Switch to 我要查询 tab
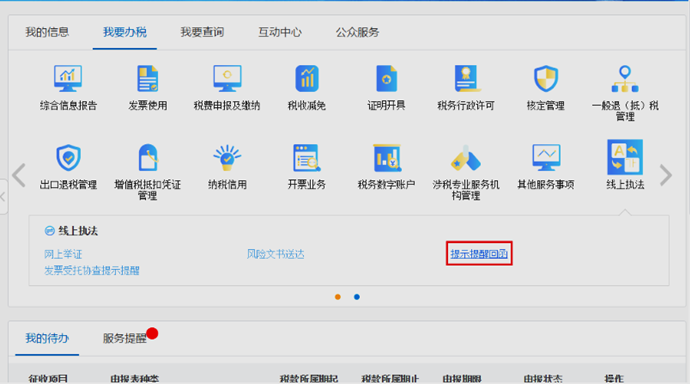The width and height of the screenshot is (690, 384). click(x=202, y=32)
